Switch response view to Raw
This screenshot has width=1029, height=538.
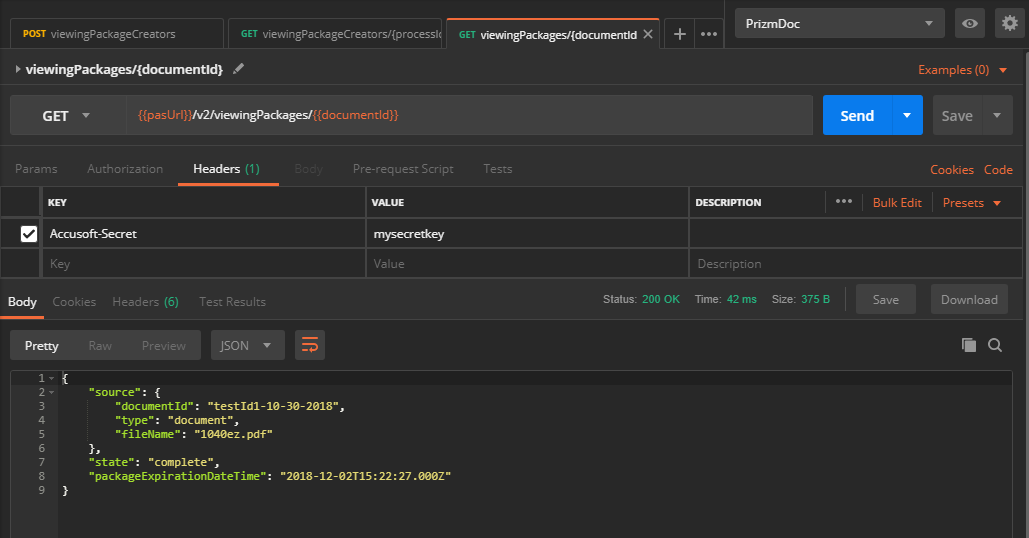[x=100, y=346]
